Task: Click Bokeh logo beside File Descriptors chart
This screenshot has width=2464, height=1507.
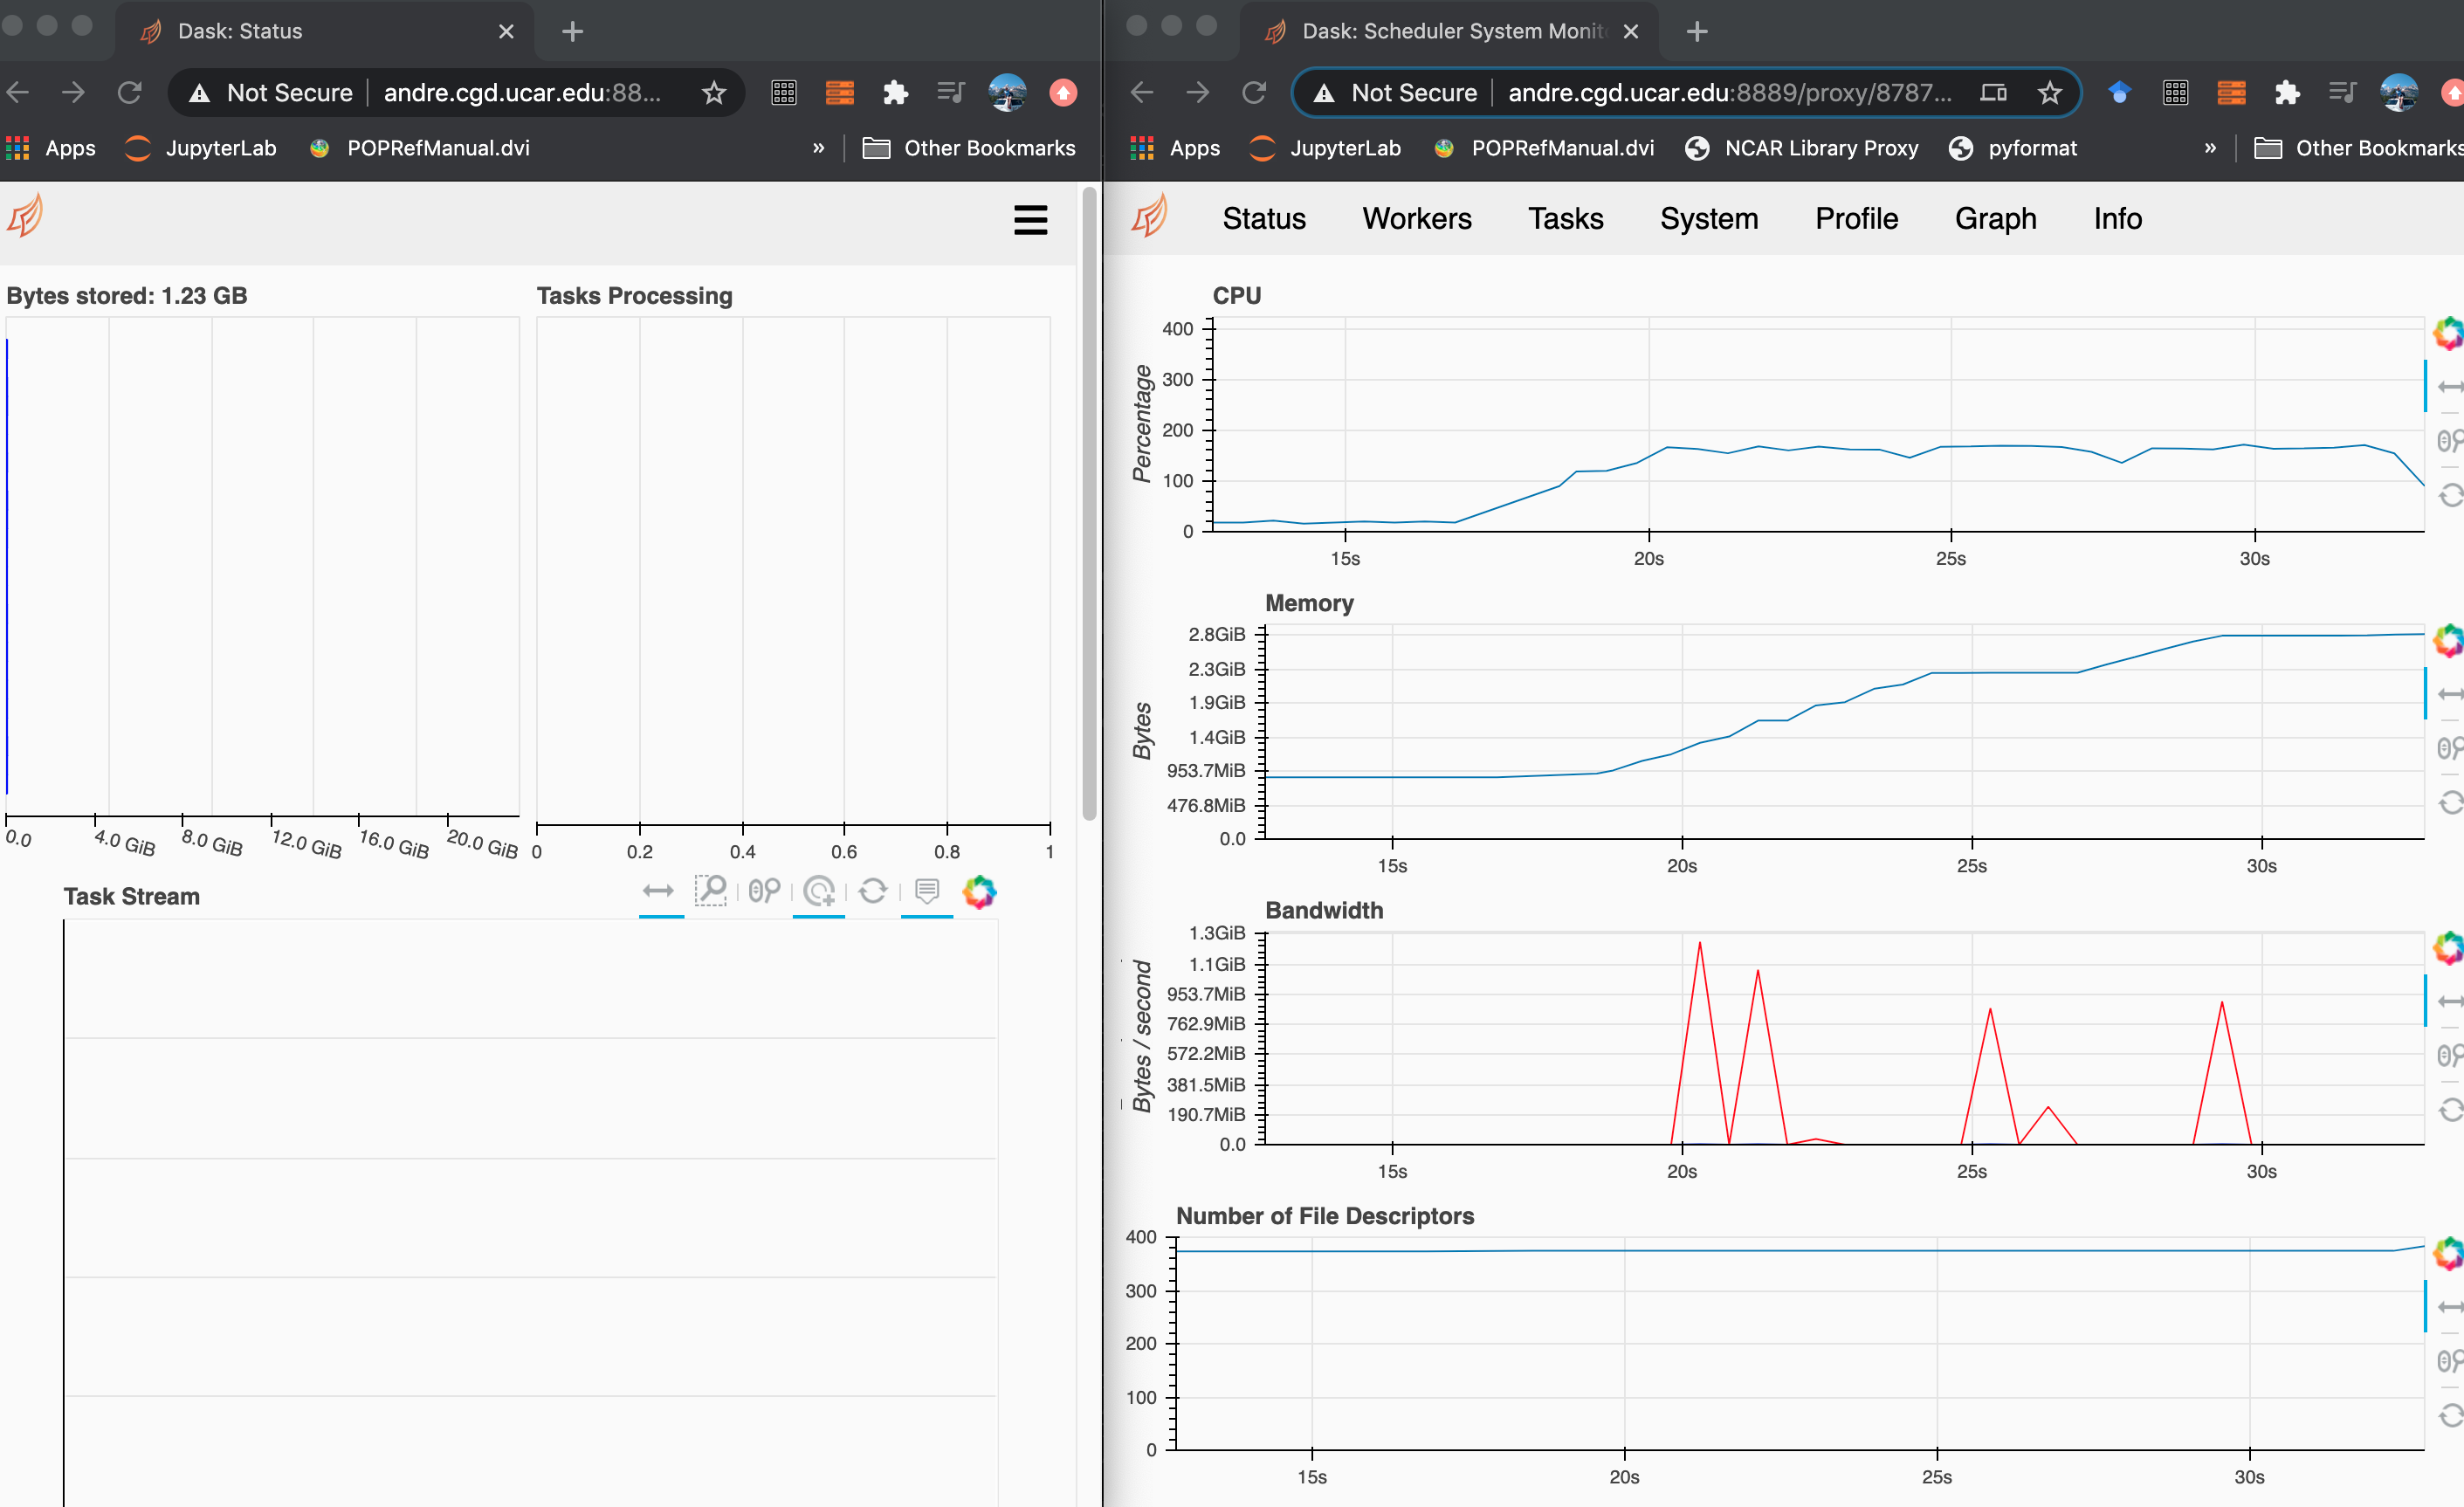Action: (2449, 1254)
